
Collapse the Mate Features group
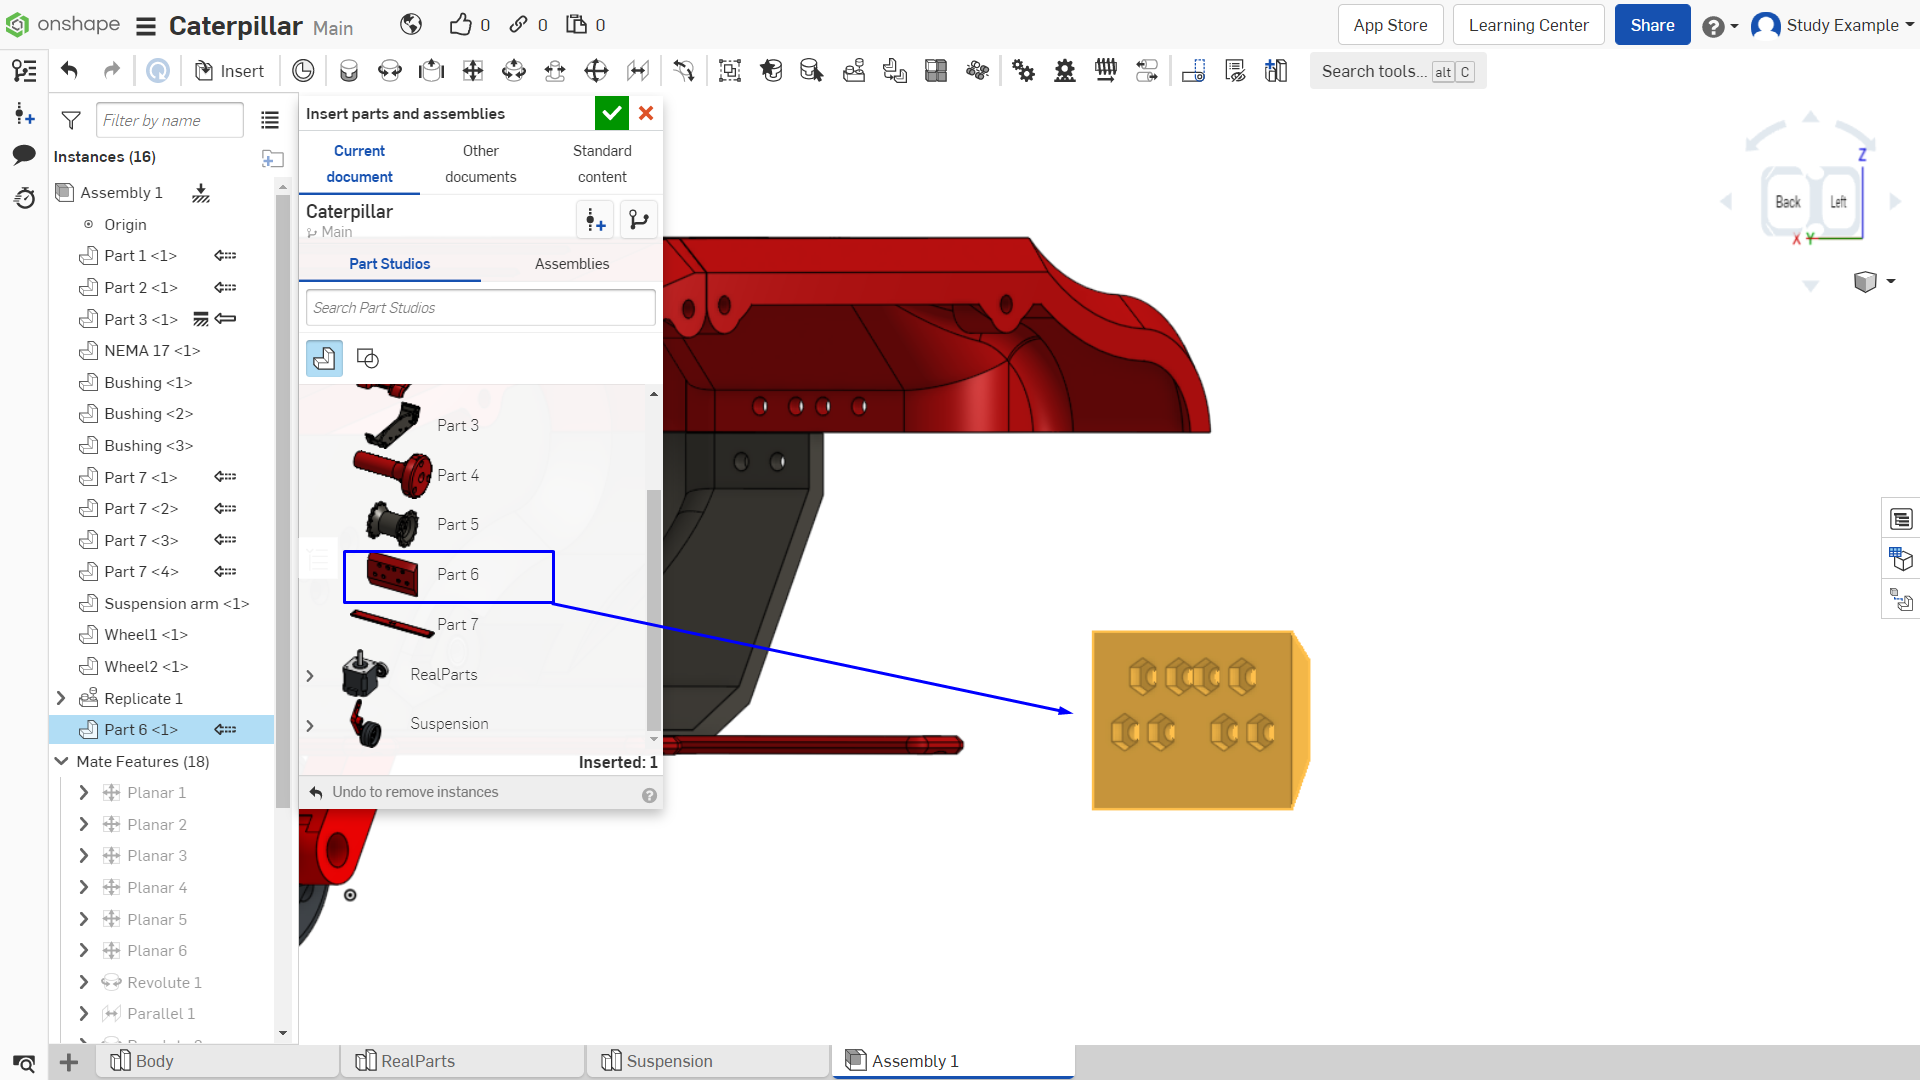tap(61, 761)
